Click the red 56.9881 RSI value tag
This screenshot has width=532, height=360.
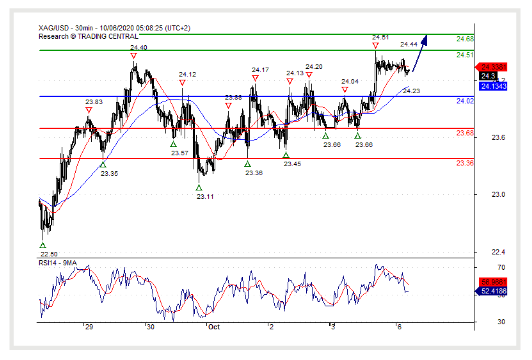pyautogui.click(x=493, y=282)
